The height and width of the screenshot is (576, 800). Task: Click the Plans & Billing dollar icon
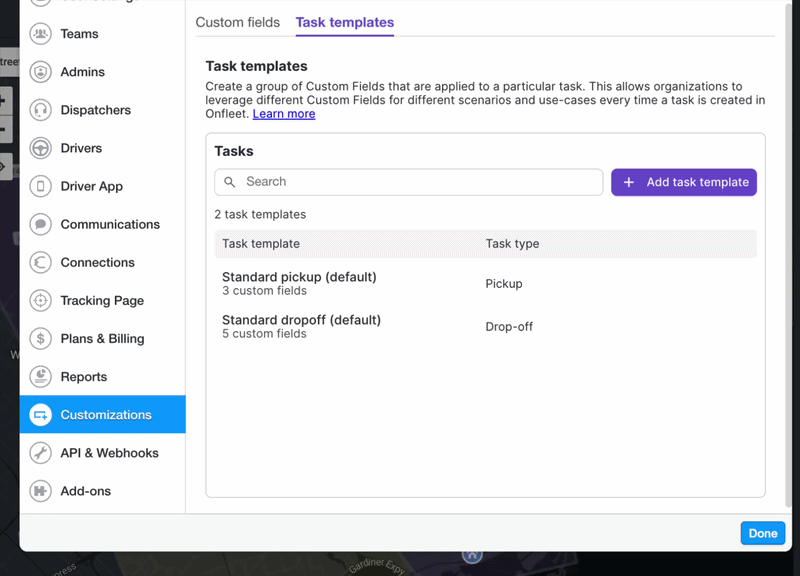click(40, 338)
